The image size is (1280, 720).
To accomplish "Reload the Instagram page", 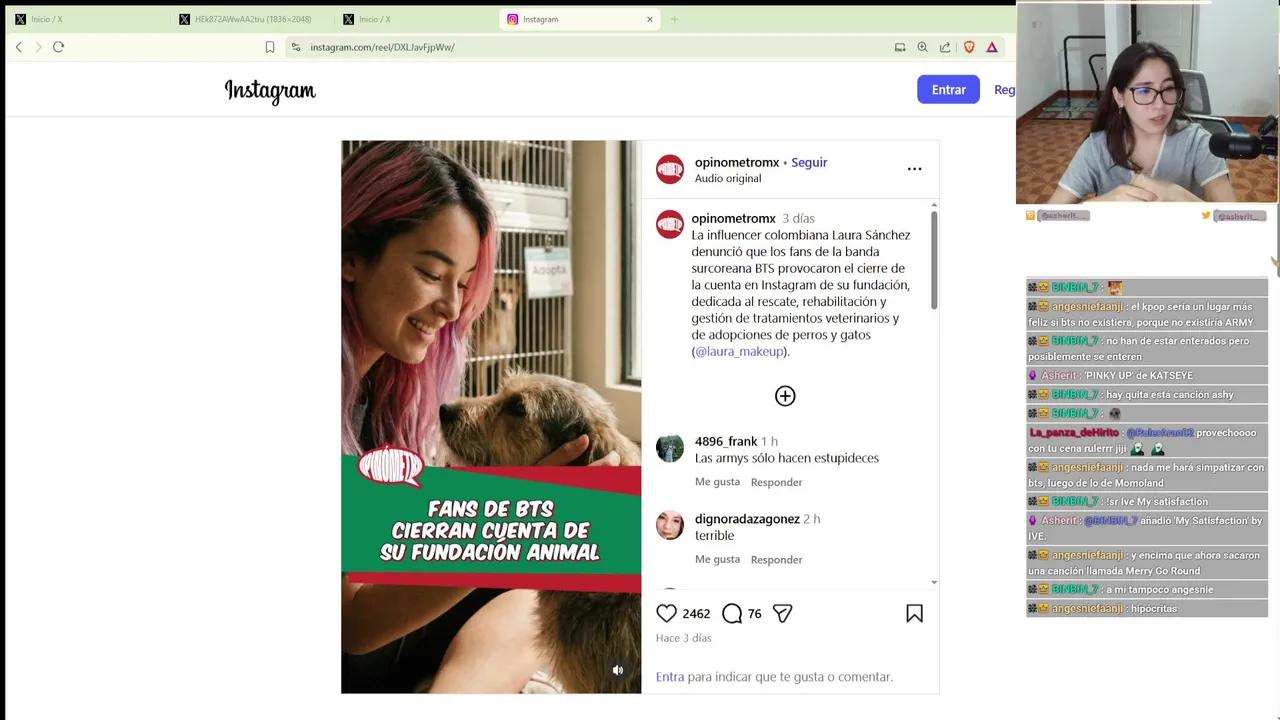I will tap(58, 47).
